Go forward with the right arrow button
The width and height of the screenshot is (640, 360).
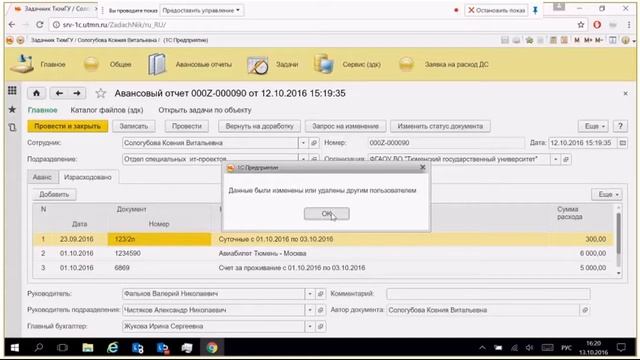click(77, 93)
